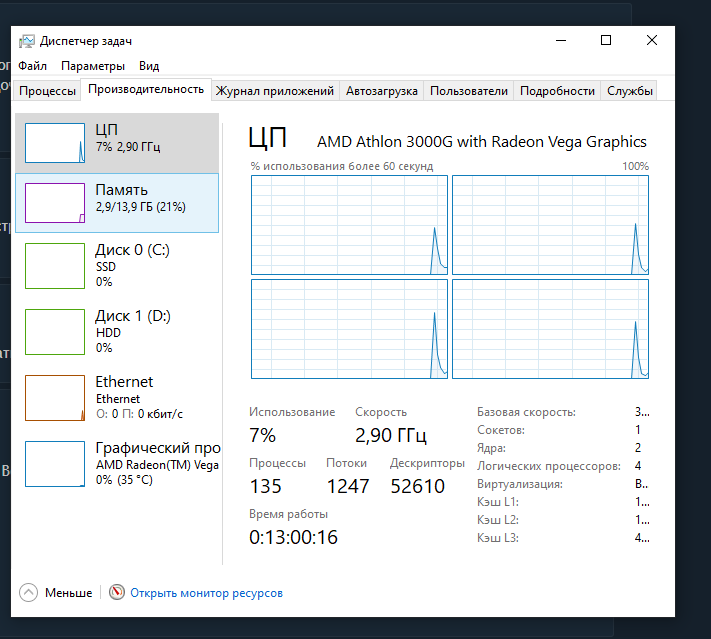Switch to the Журнал приложений tab

(275, 91)
